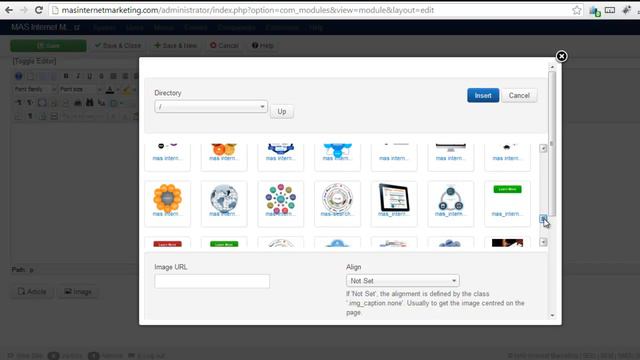640x360 pixels.
Task: Click the red Cancel toolbar button
Action: coord(224,46)
